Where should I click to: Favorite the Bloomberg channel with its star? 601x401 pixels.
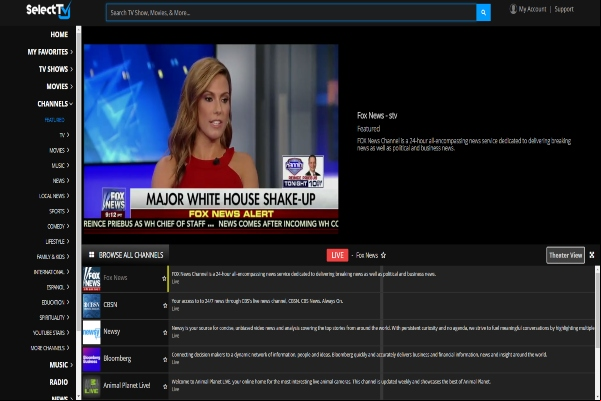[165, 359]
